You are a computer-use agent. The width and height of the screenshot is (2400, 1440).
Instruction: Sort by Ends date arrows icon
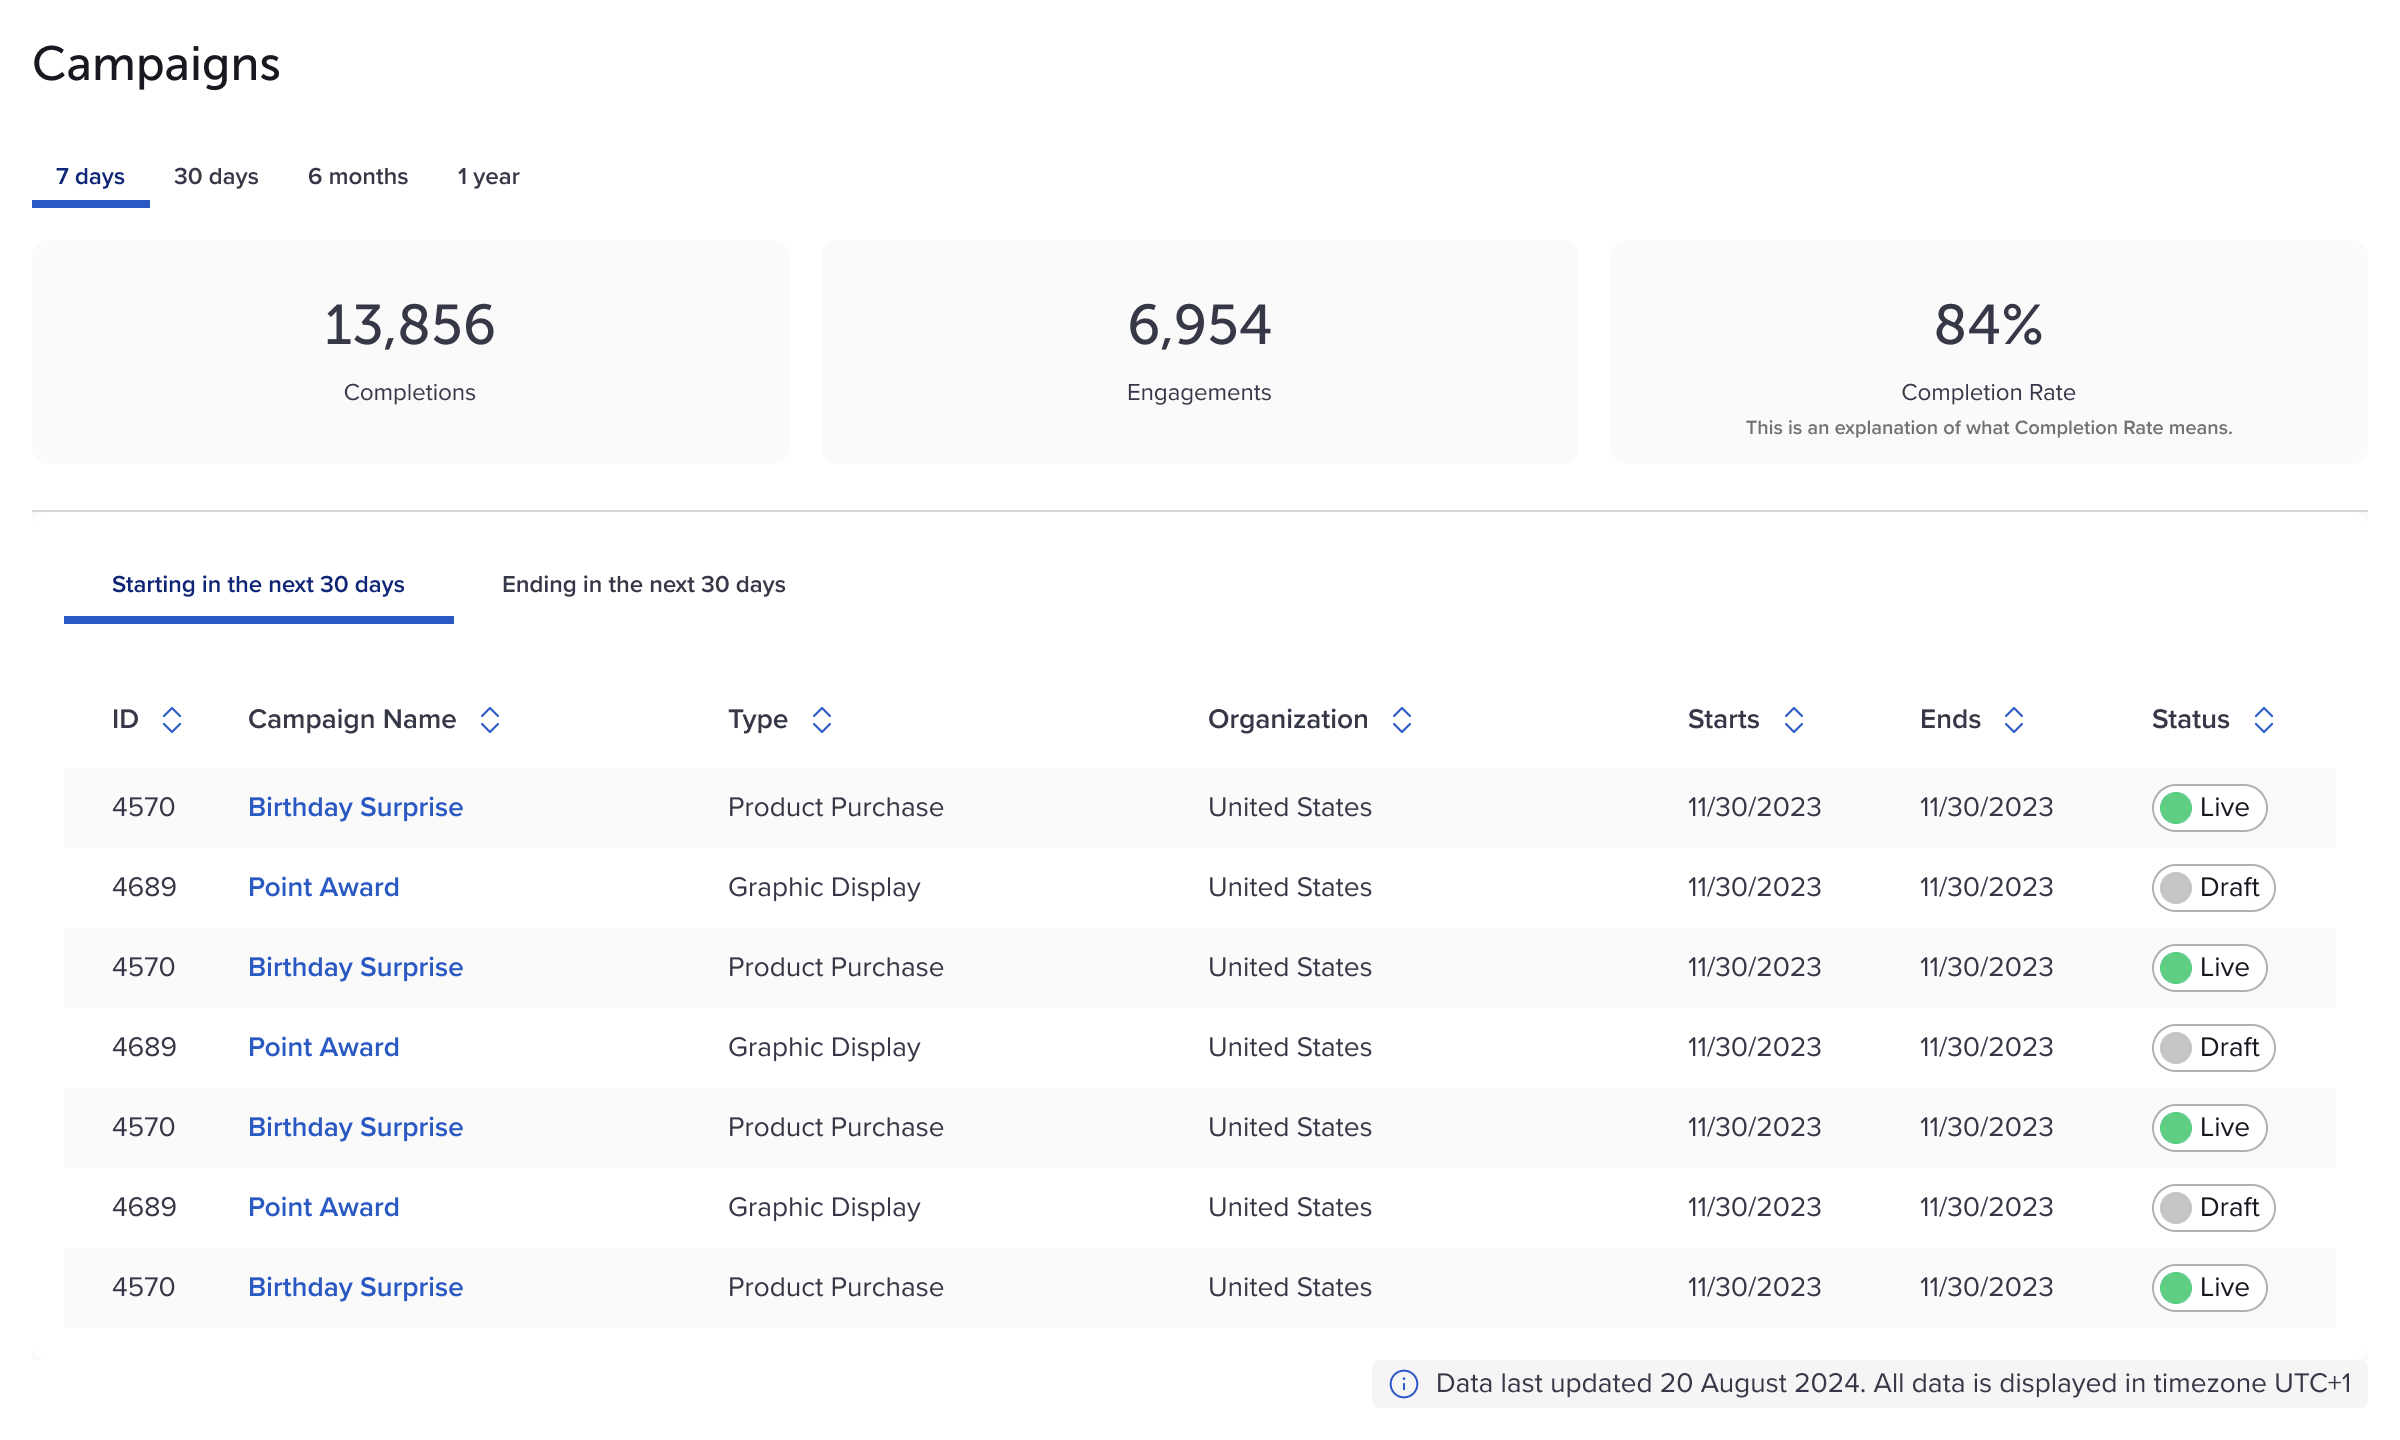(2014, 720)
